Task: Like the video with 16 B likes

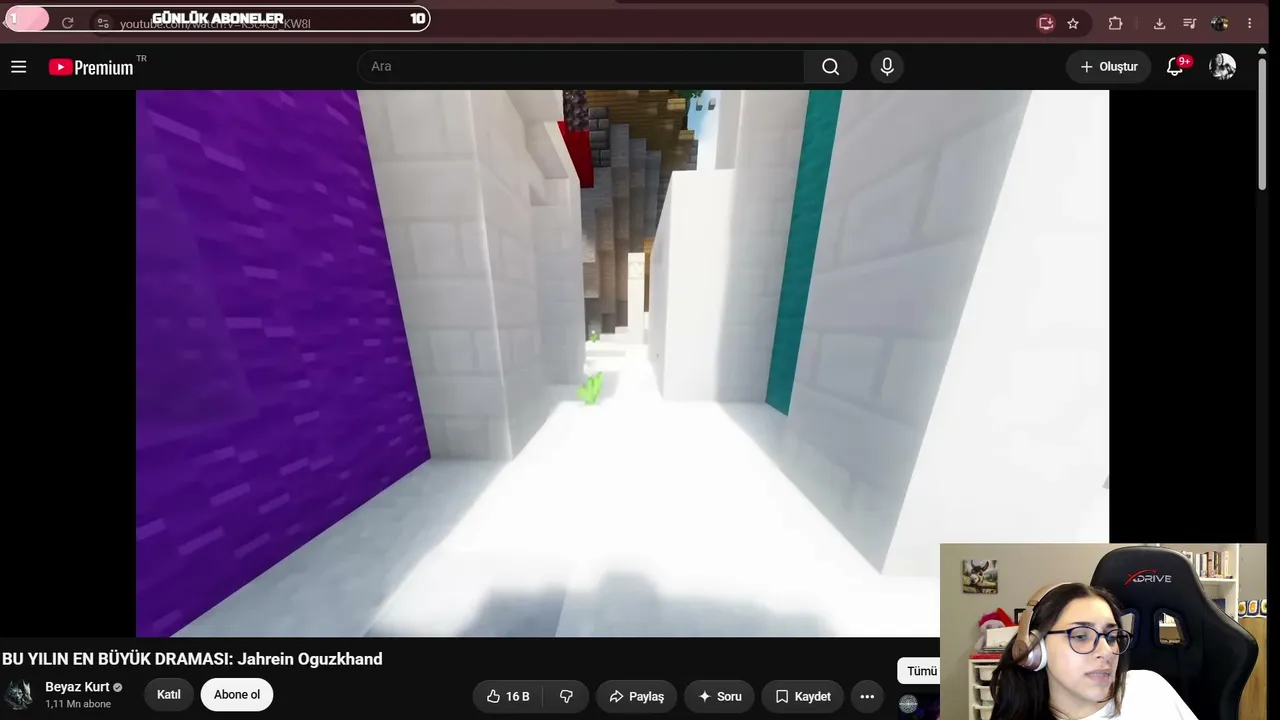Action: (x=508, y=696)
